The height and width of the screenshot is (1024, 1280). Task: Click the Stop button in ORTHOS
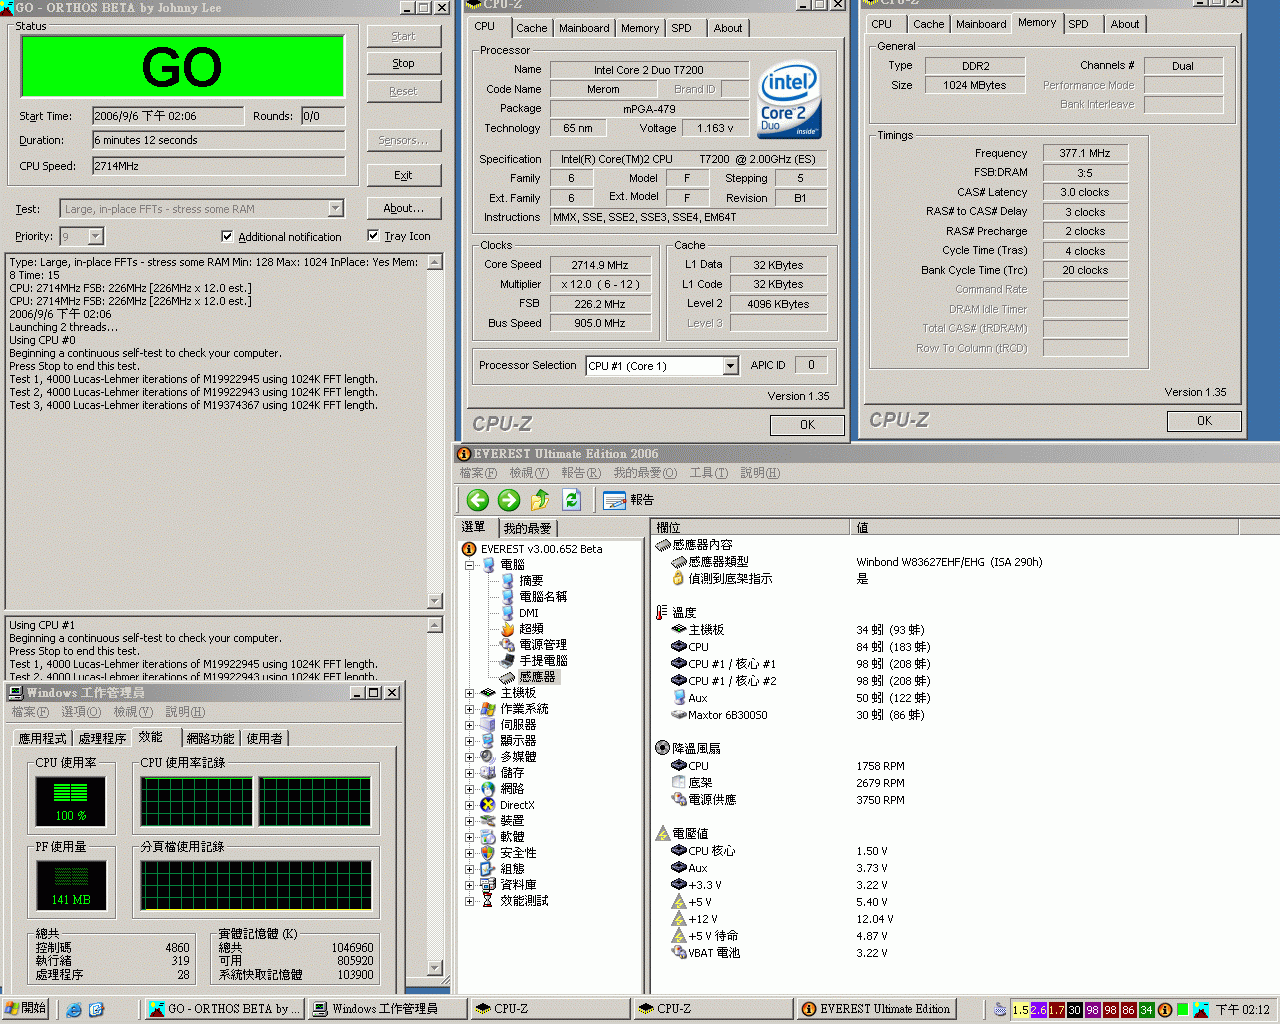[403, 63]
